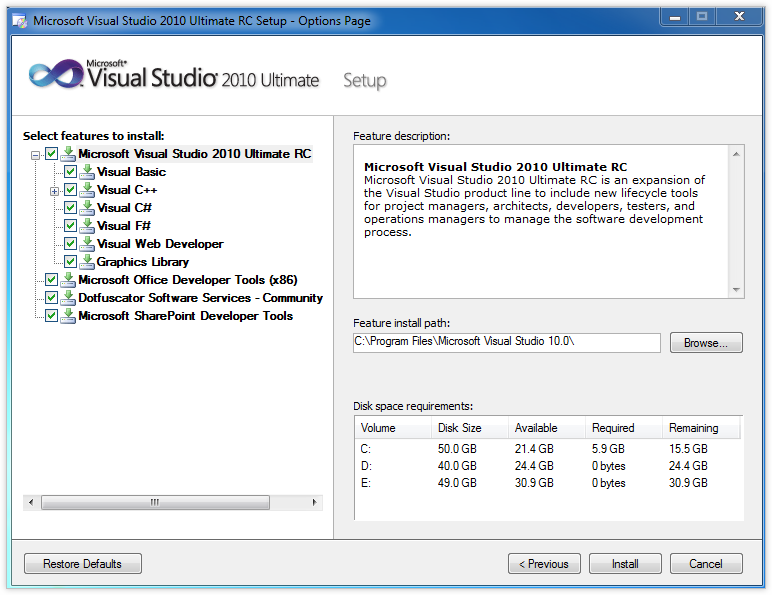Toggle Microsoft Office Developer Tools (x86) checkbox

(x=52, y=280)
